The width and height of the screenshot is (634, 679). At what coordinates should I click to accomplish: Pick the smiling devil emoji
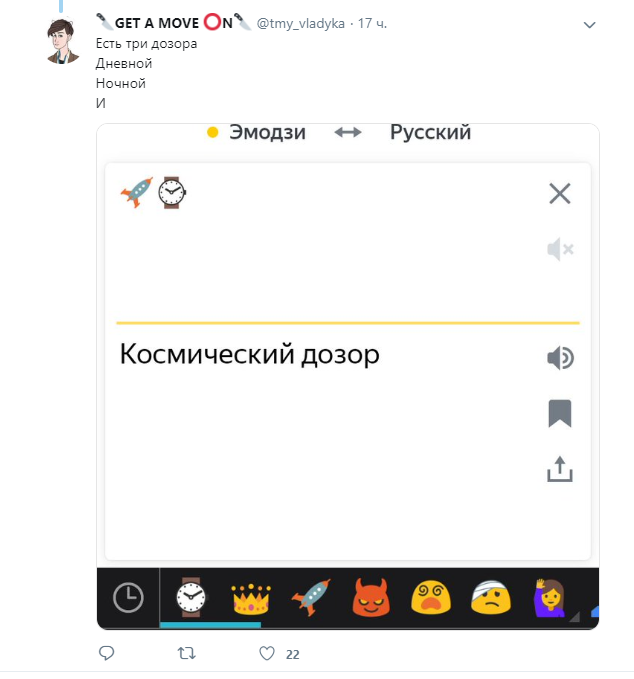[x=371, y=598]
